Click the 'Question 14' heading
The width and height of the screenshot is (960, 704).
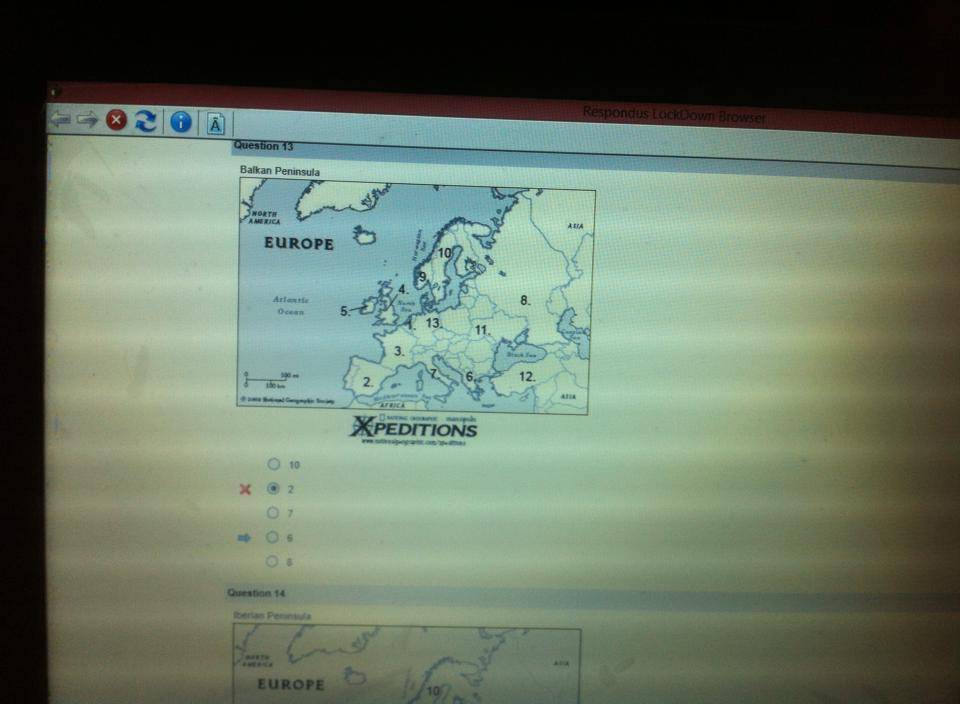pos(256,593)
